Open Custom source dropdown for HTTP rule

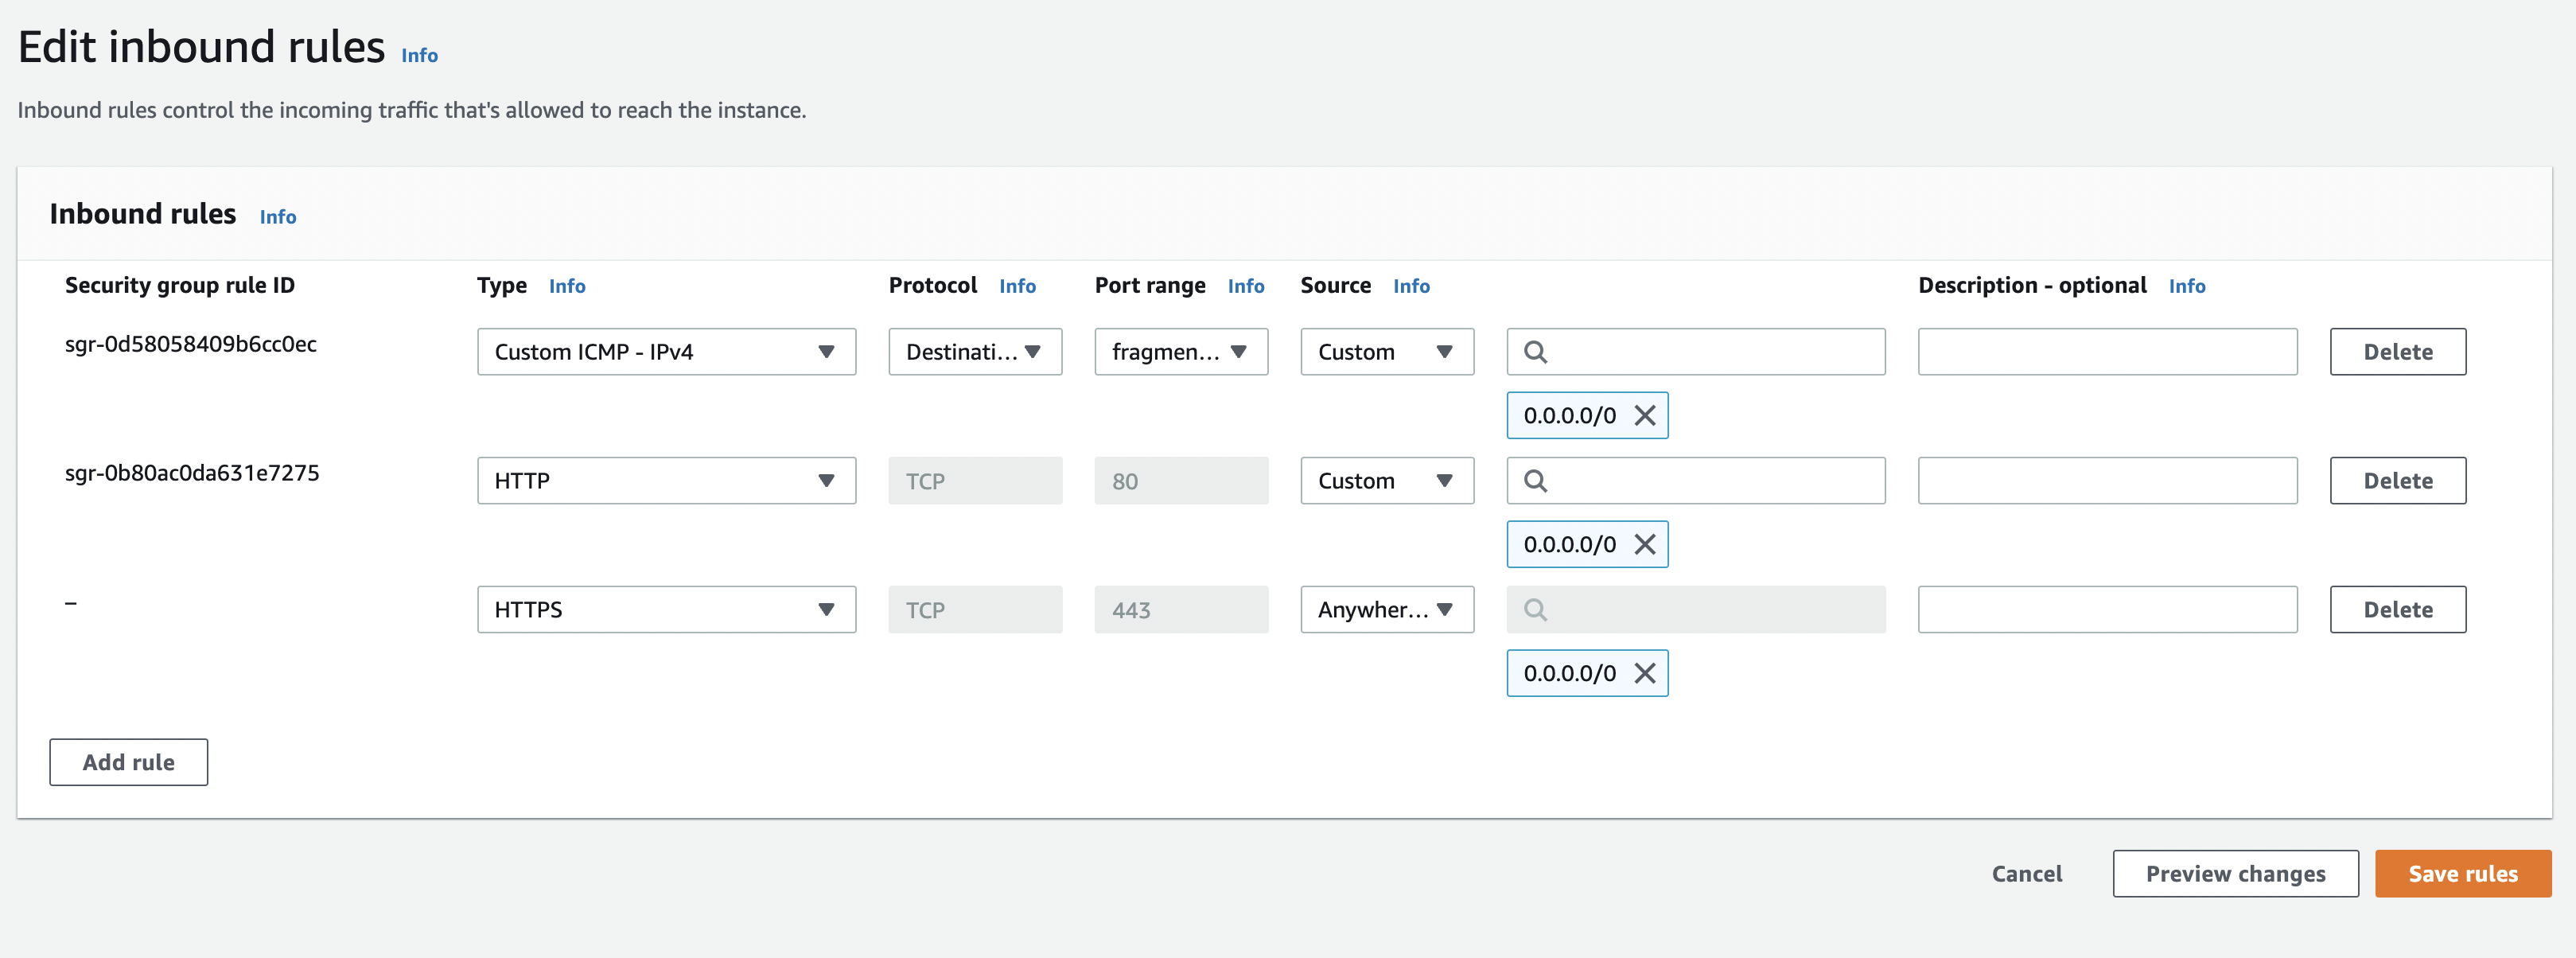(1386, 481)
